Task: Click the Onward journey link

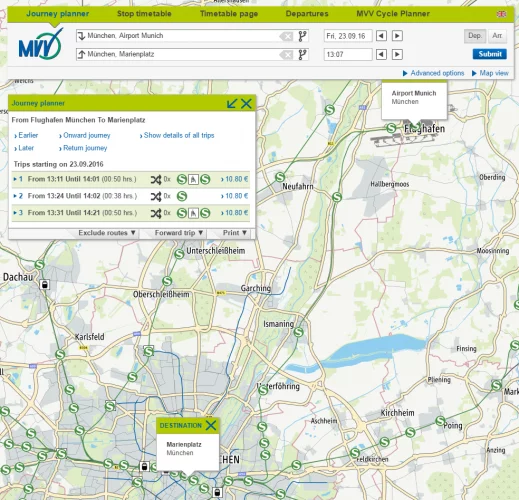Action: point(85,135)
